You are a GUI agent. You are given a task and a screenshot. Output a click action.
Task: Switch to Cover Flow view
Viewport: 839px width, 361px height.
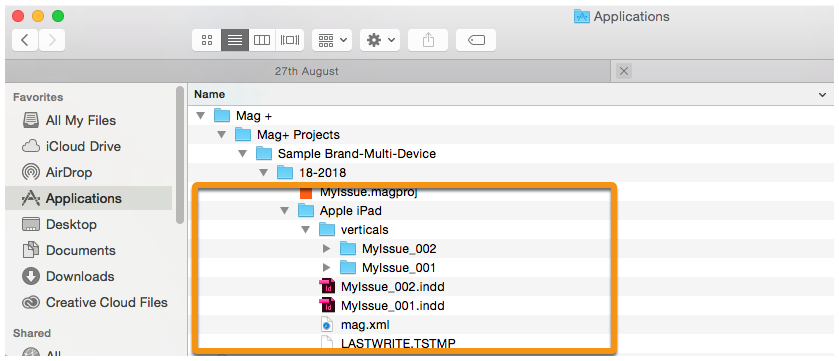click(290, 40)
